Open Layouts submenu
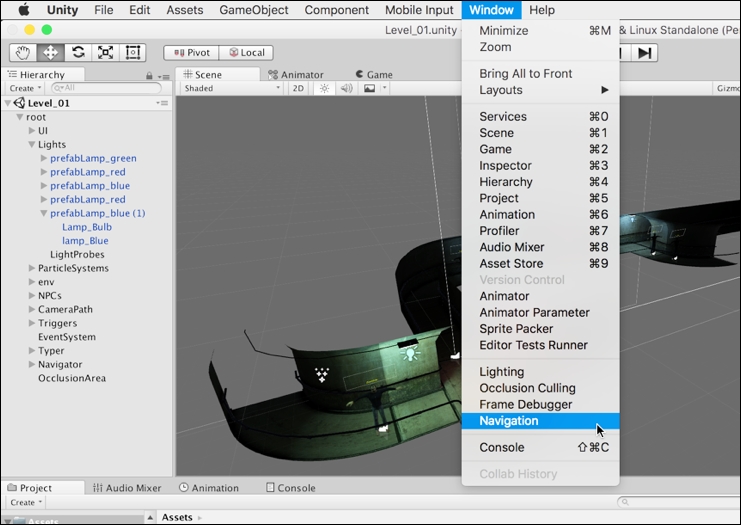The width and height of the screenshot is (741, 525). (541, 90)
